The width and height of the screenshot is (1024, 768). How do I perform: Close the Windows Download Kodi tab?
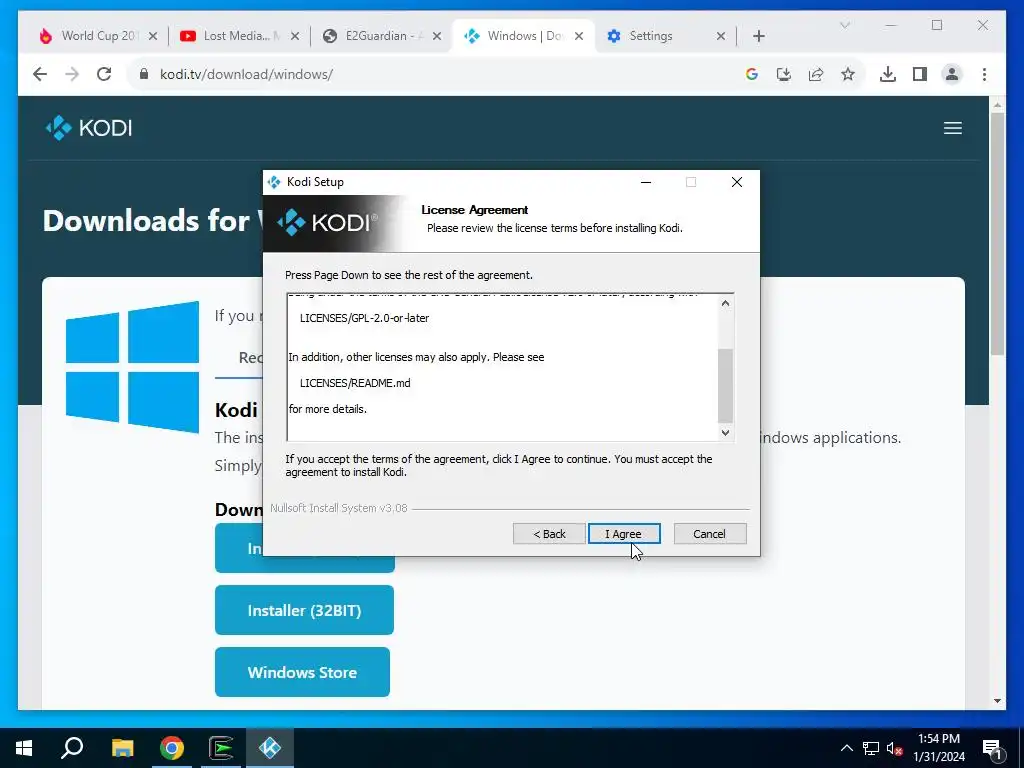pyautogui.click(x=579, y=36)
